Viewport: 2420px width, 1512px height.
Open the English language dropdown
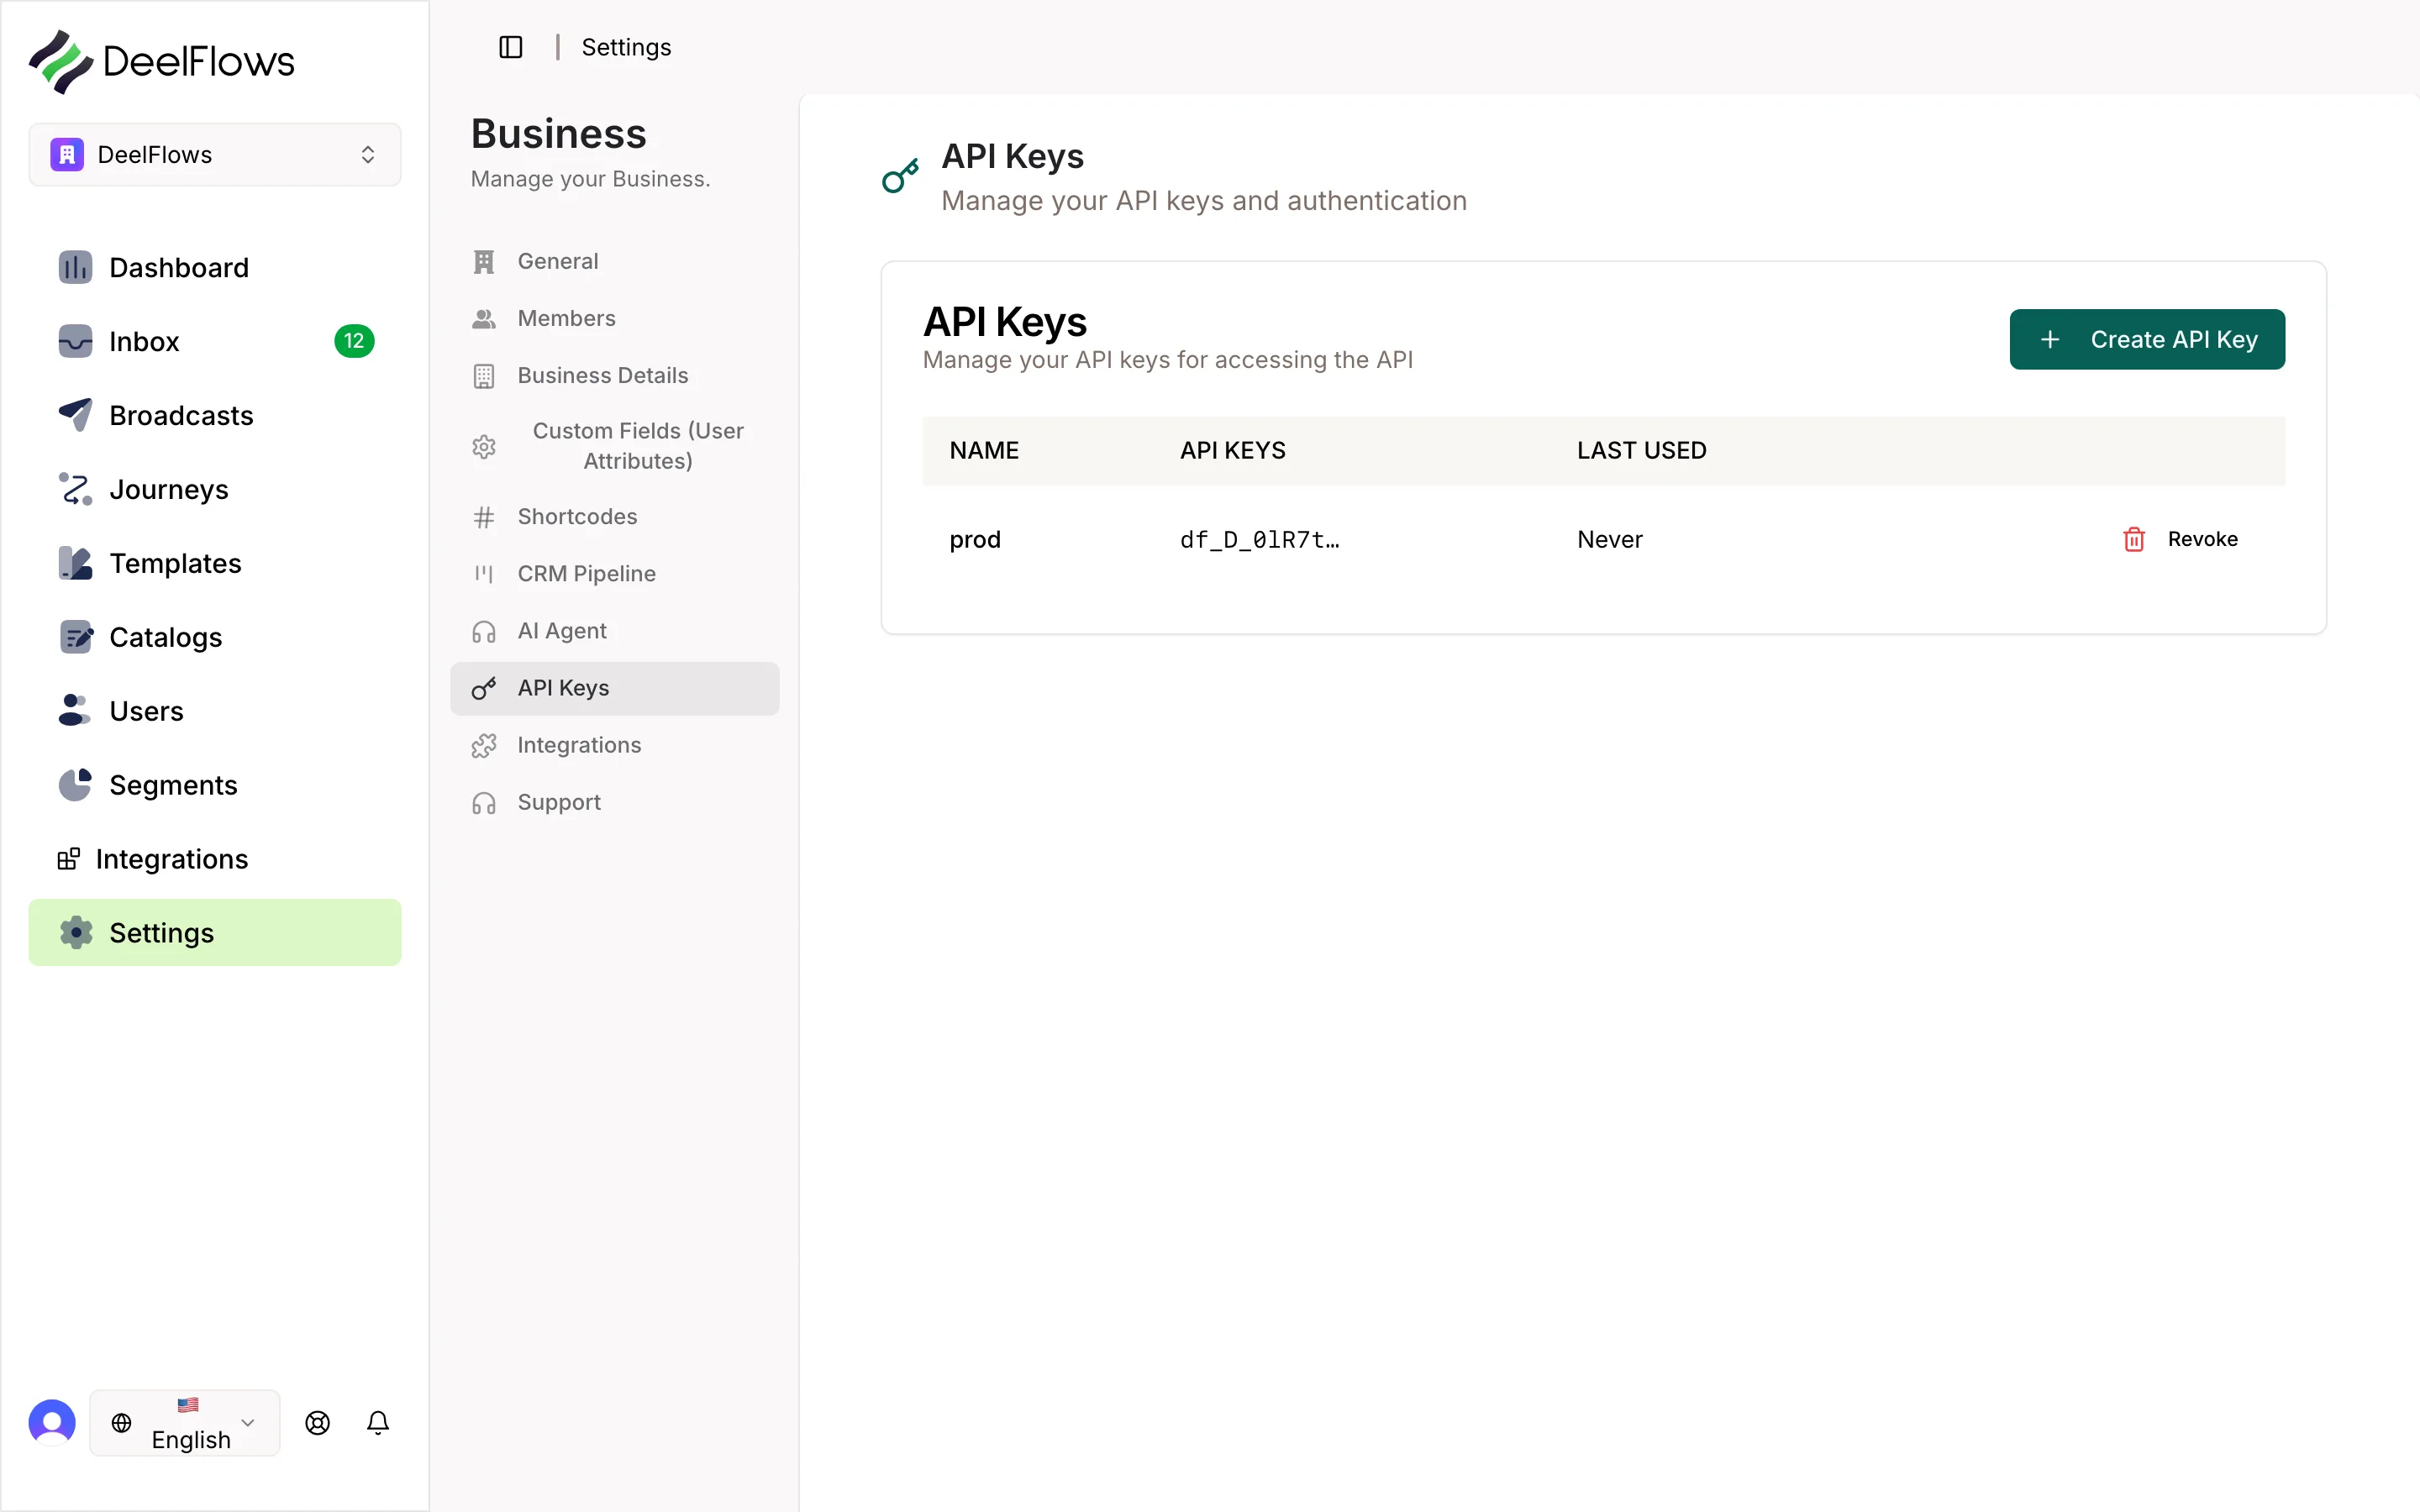tap(185, 1422)
